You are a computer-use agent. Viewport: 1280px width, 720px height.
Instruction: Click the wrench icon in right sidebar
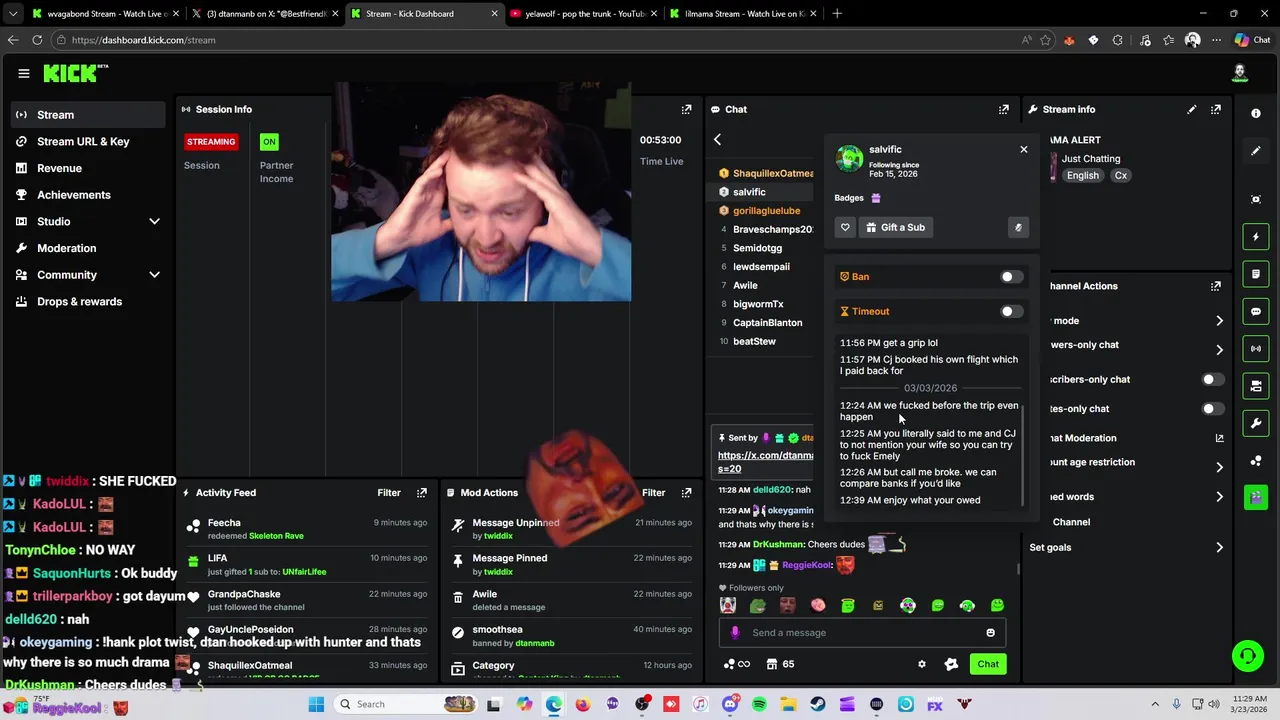(x=1256, y=423)
